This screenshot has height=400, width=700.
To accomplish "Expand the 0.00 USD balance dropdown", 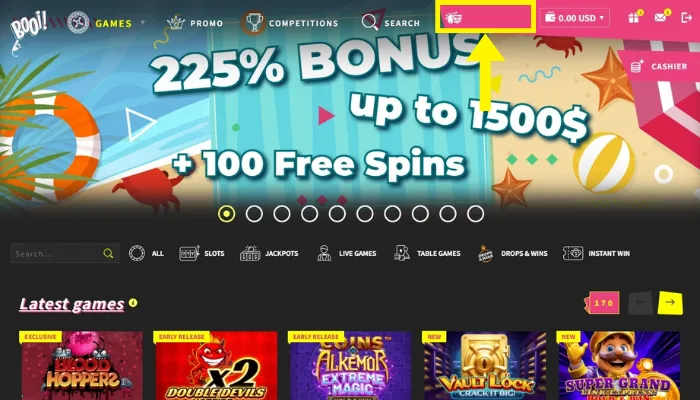I will click(575, 18).
